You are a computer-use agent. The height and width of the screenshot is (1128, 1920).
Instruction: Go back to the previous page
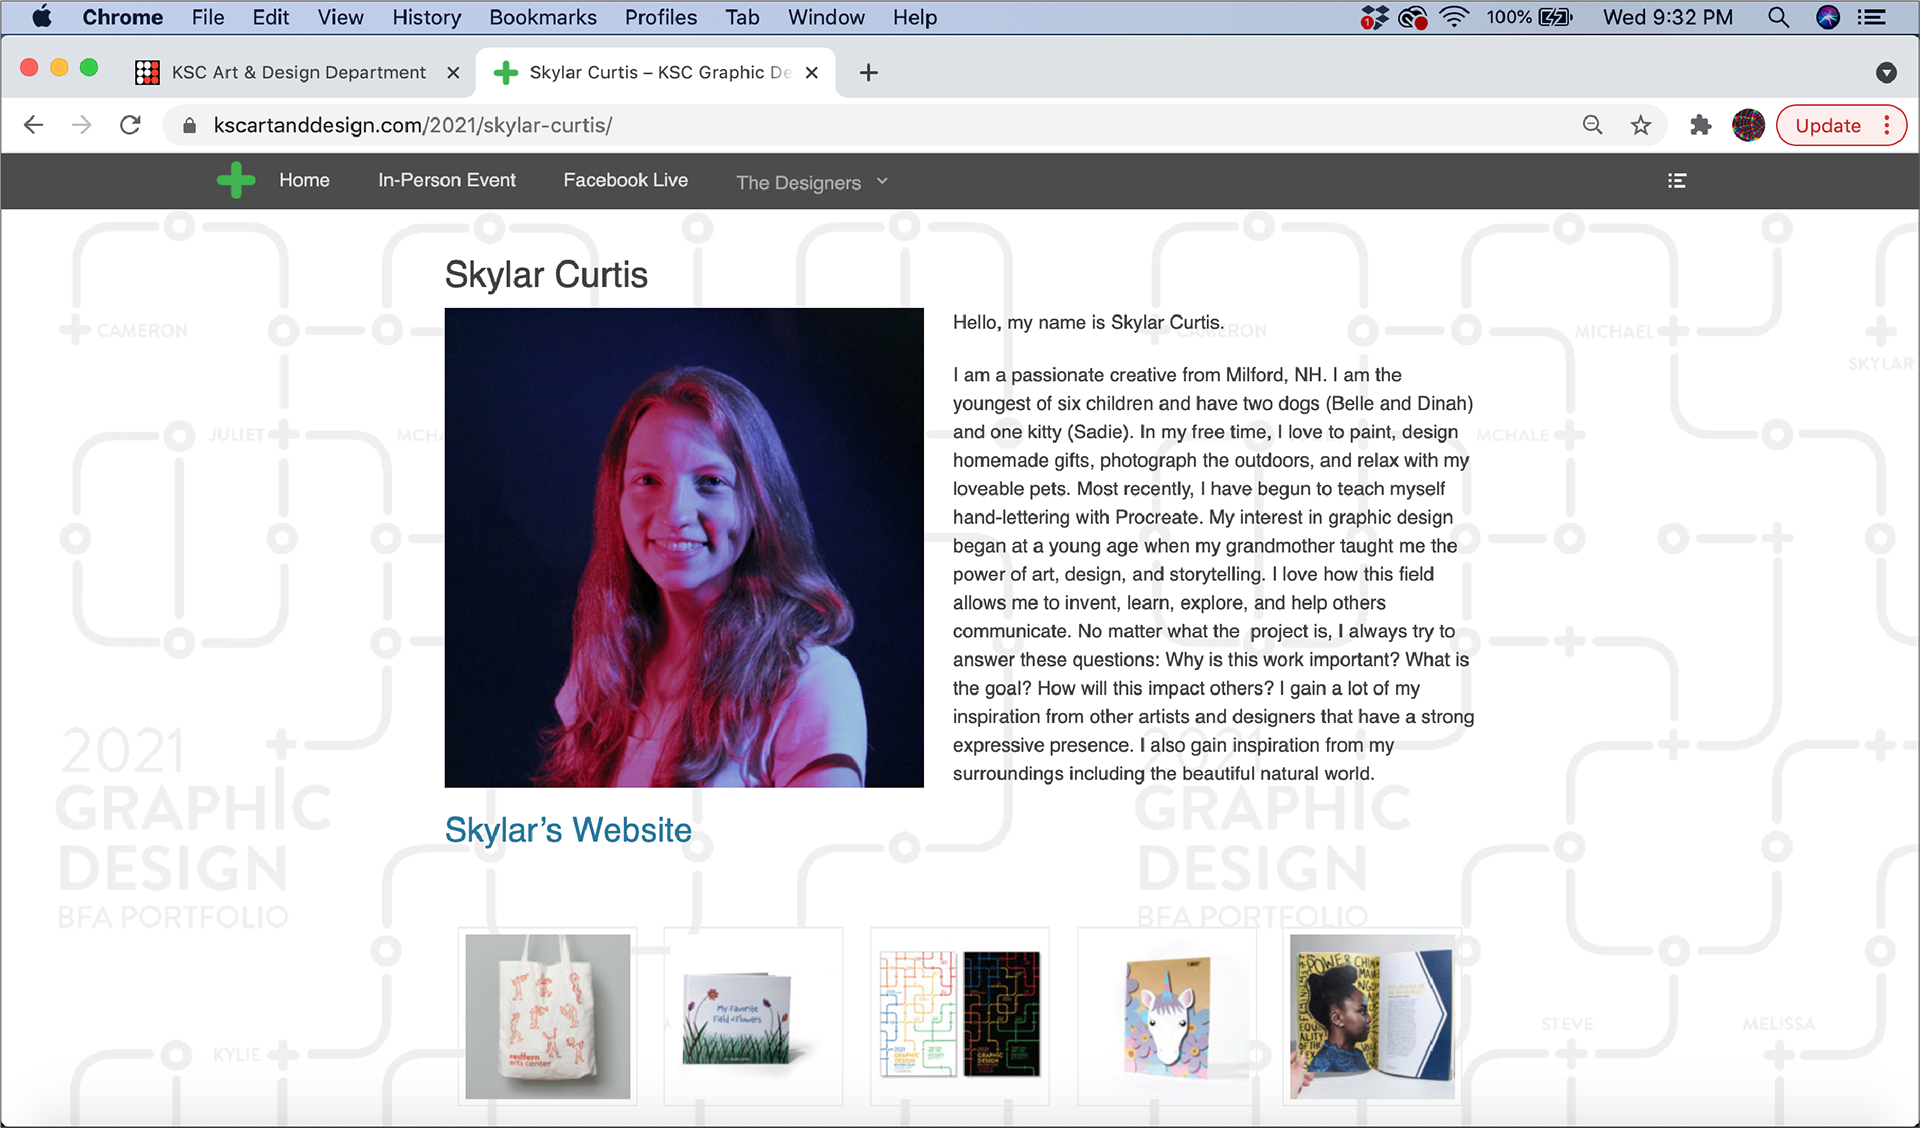pos(34,125)
